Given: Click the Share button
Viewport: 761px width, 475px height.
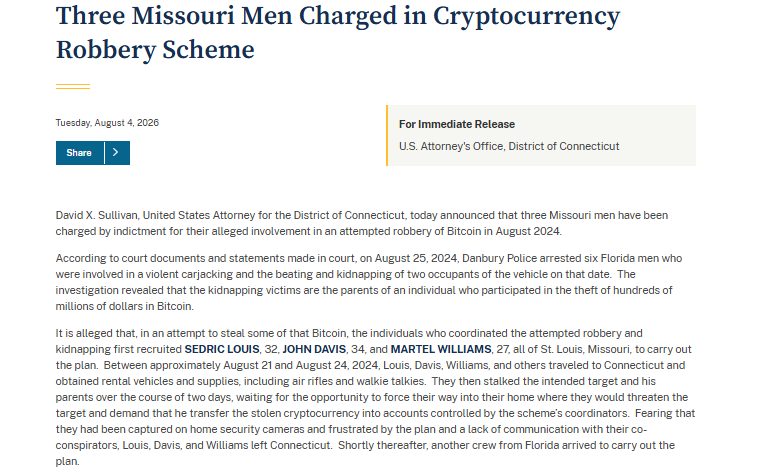Looking at the screenshot, I should coord(79,153).
